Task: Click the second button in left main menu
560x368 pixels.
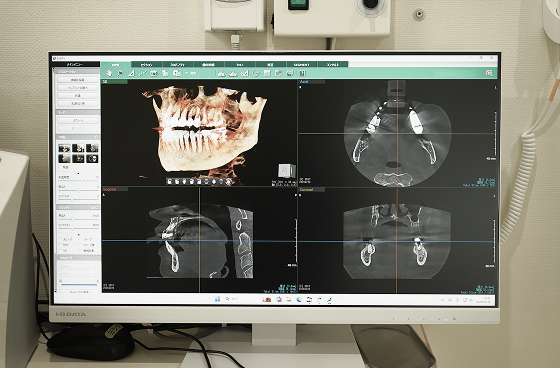Action: pos(78,88)
